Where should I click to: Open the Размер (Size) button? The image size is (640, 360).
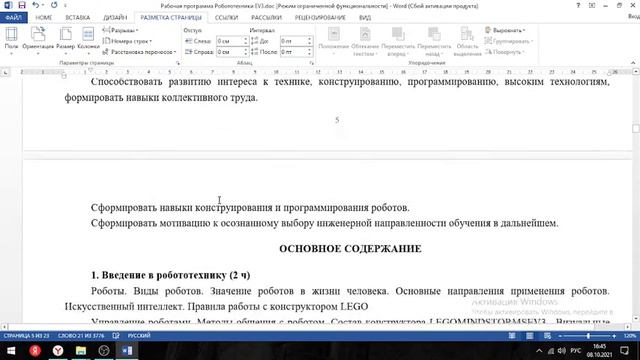point(65,40)
